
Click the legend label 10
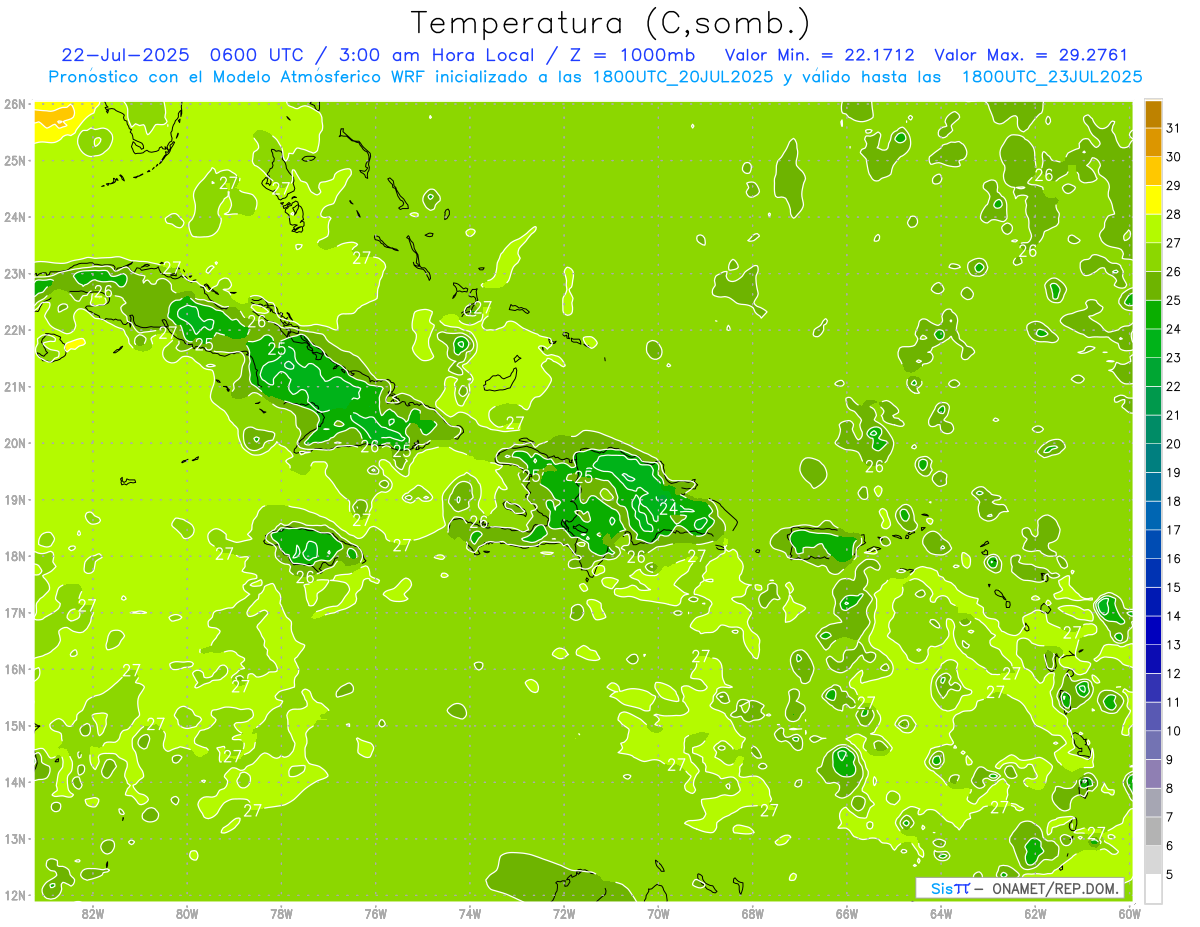pos(1173,730)
